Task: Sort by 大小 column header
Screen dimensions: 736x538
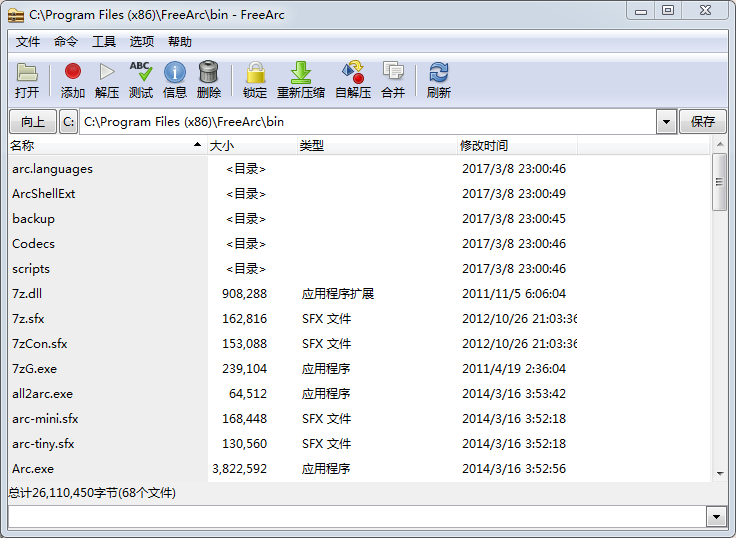Action: 252,146
